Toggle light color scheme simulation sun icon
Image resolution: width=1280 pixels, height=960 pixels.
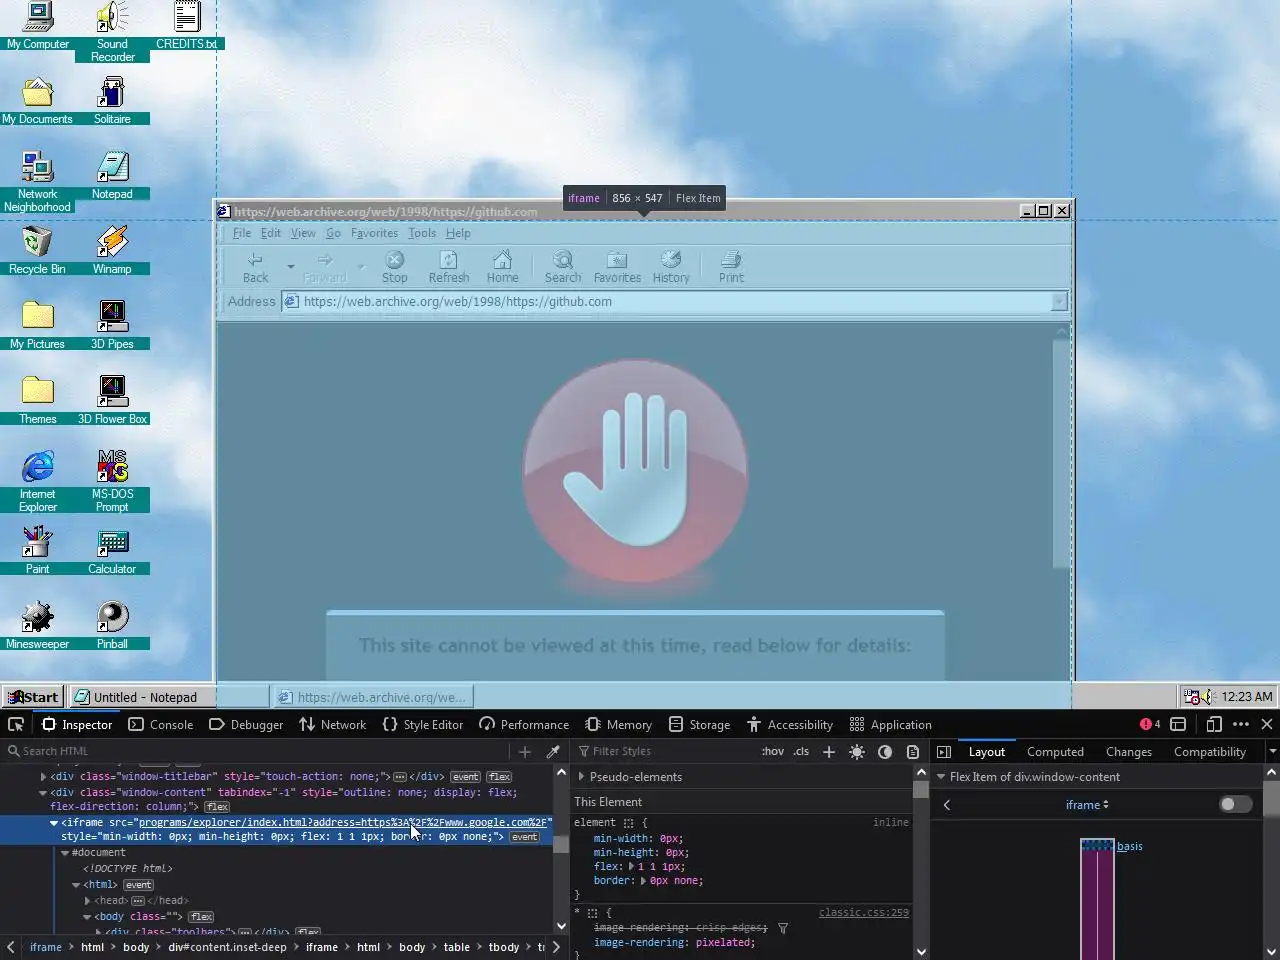857,751
